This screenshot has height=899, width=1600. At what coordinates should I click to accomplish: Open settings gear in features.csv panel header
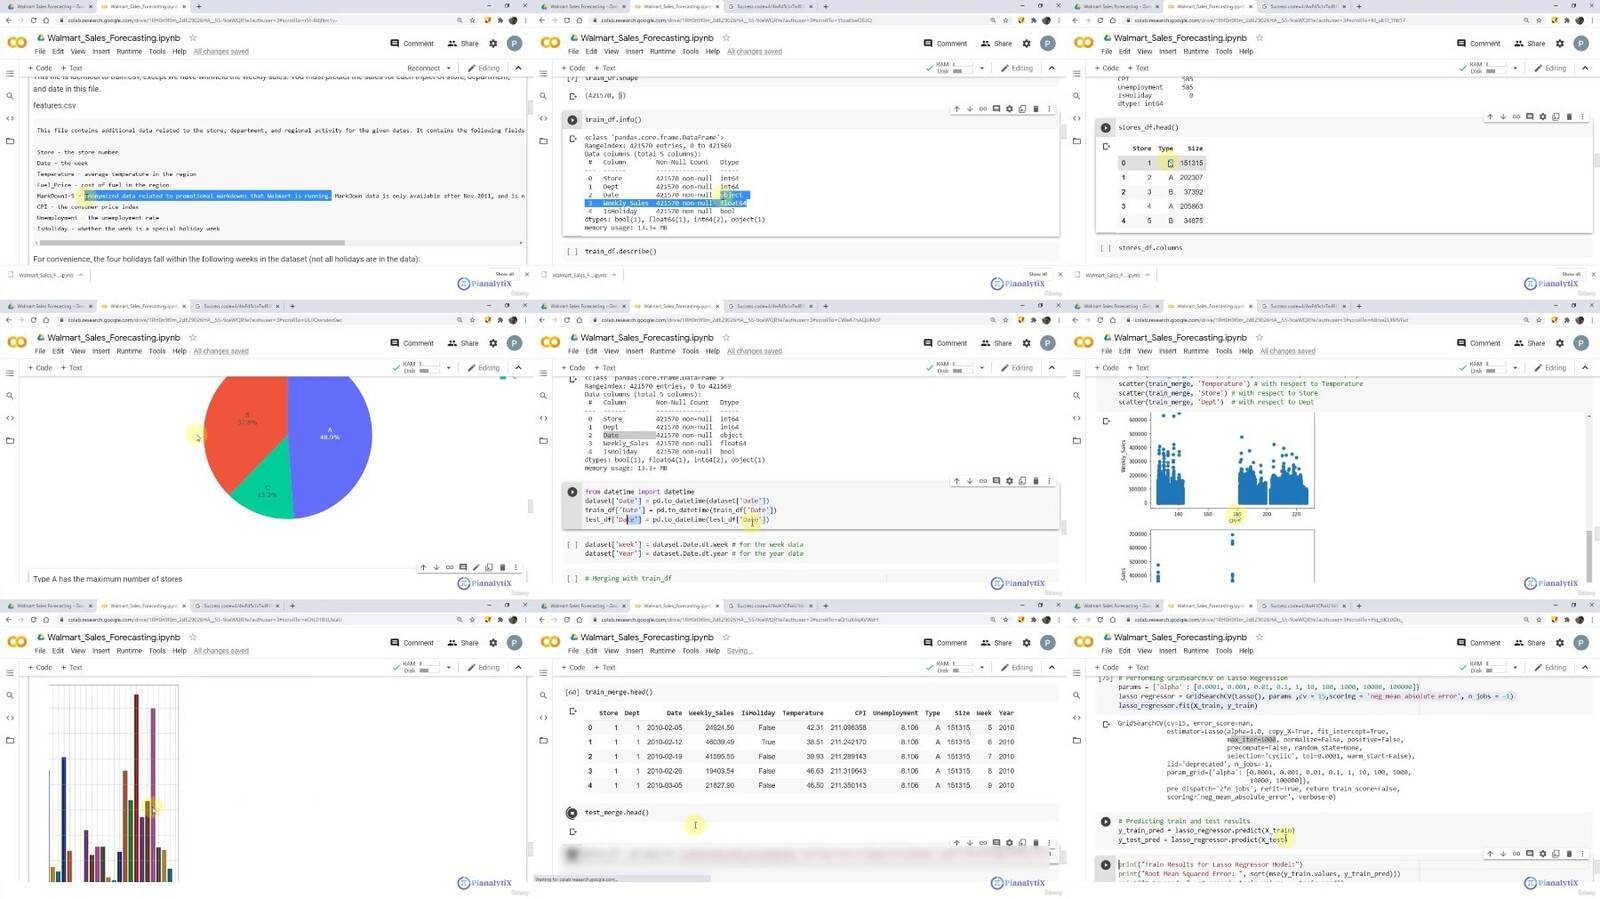tap(493, 43)
